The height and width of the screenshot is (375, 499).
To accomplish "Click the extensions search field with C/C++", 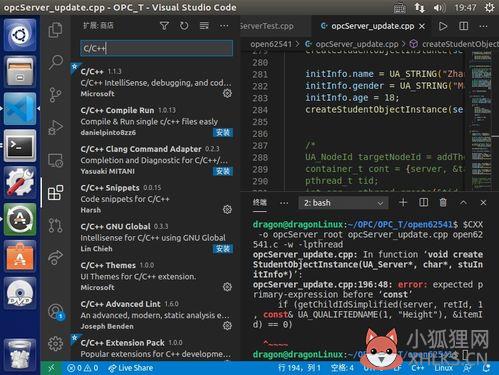I will 156,48.
